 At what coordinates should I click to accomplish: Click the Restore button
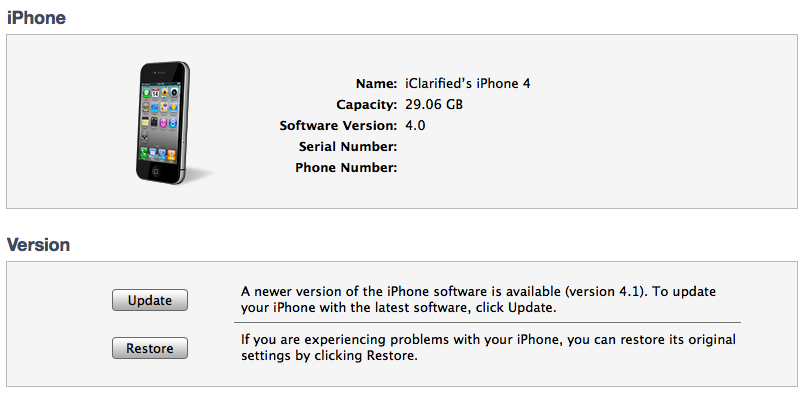pos(150,348)
